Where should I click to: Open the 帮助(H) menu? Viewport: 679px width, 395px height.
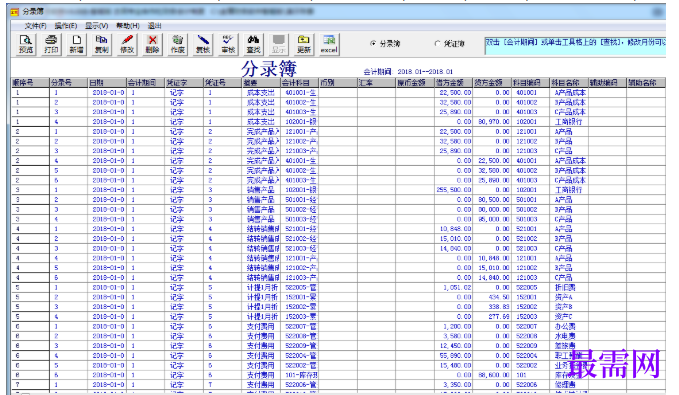(x=128, y=26)
